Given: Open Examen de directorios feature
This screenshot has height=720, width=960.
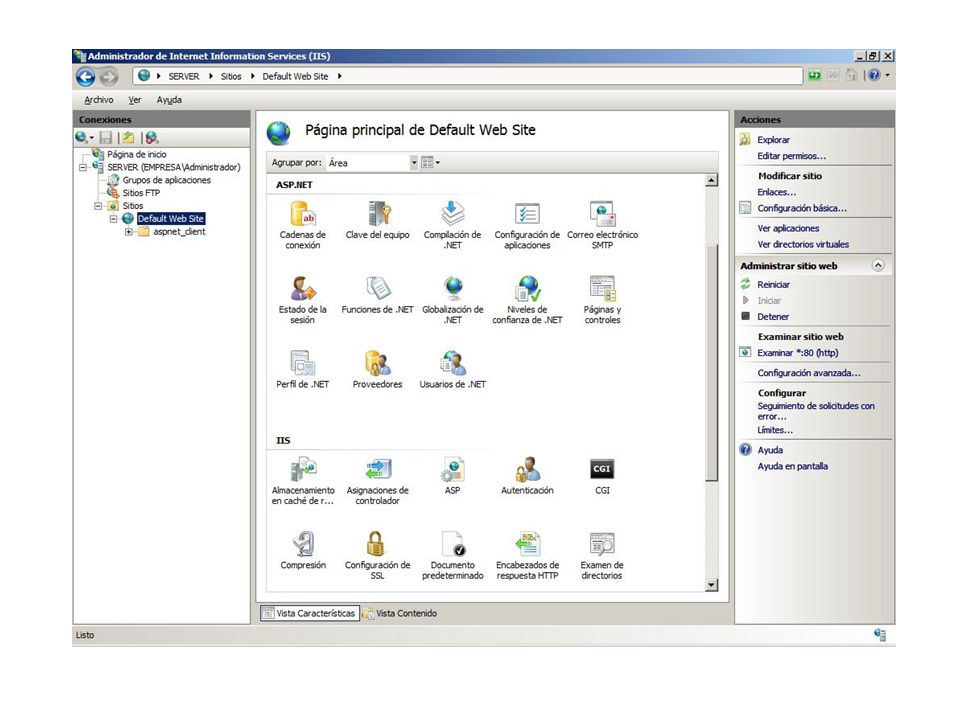Looking at the screenshot, I should point(602,555).
